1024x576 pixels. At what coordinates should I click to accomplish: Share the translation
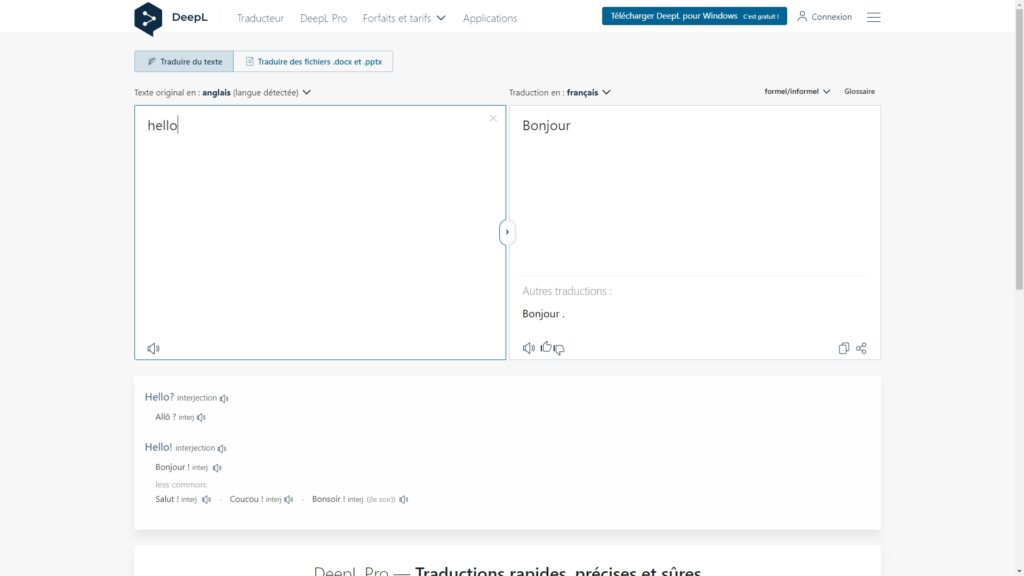point(861,348)
